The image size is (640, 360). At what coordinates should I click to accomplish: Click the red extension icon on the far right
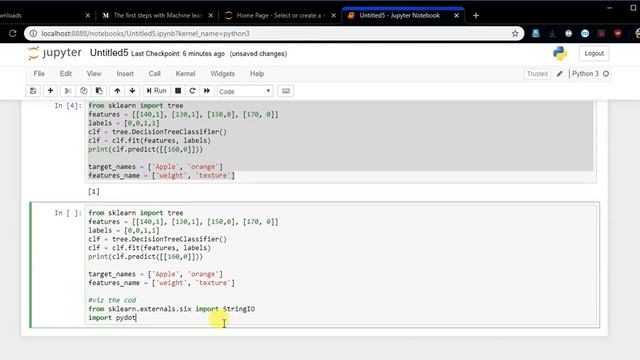pos(618,33)
